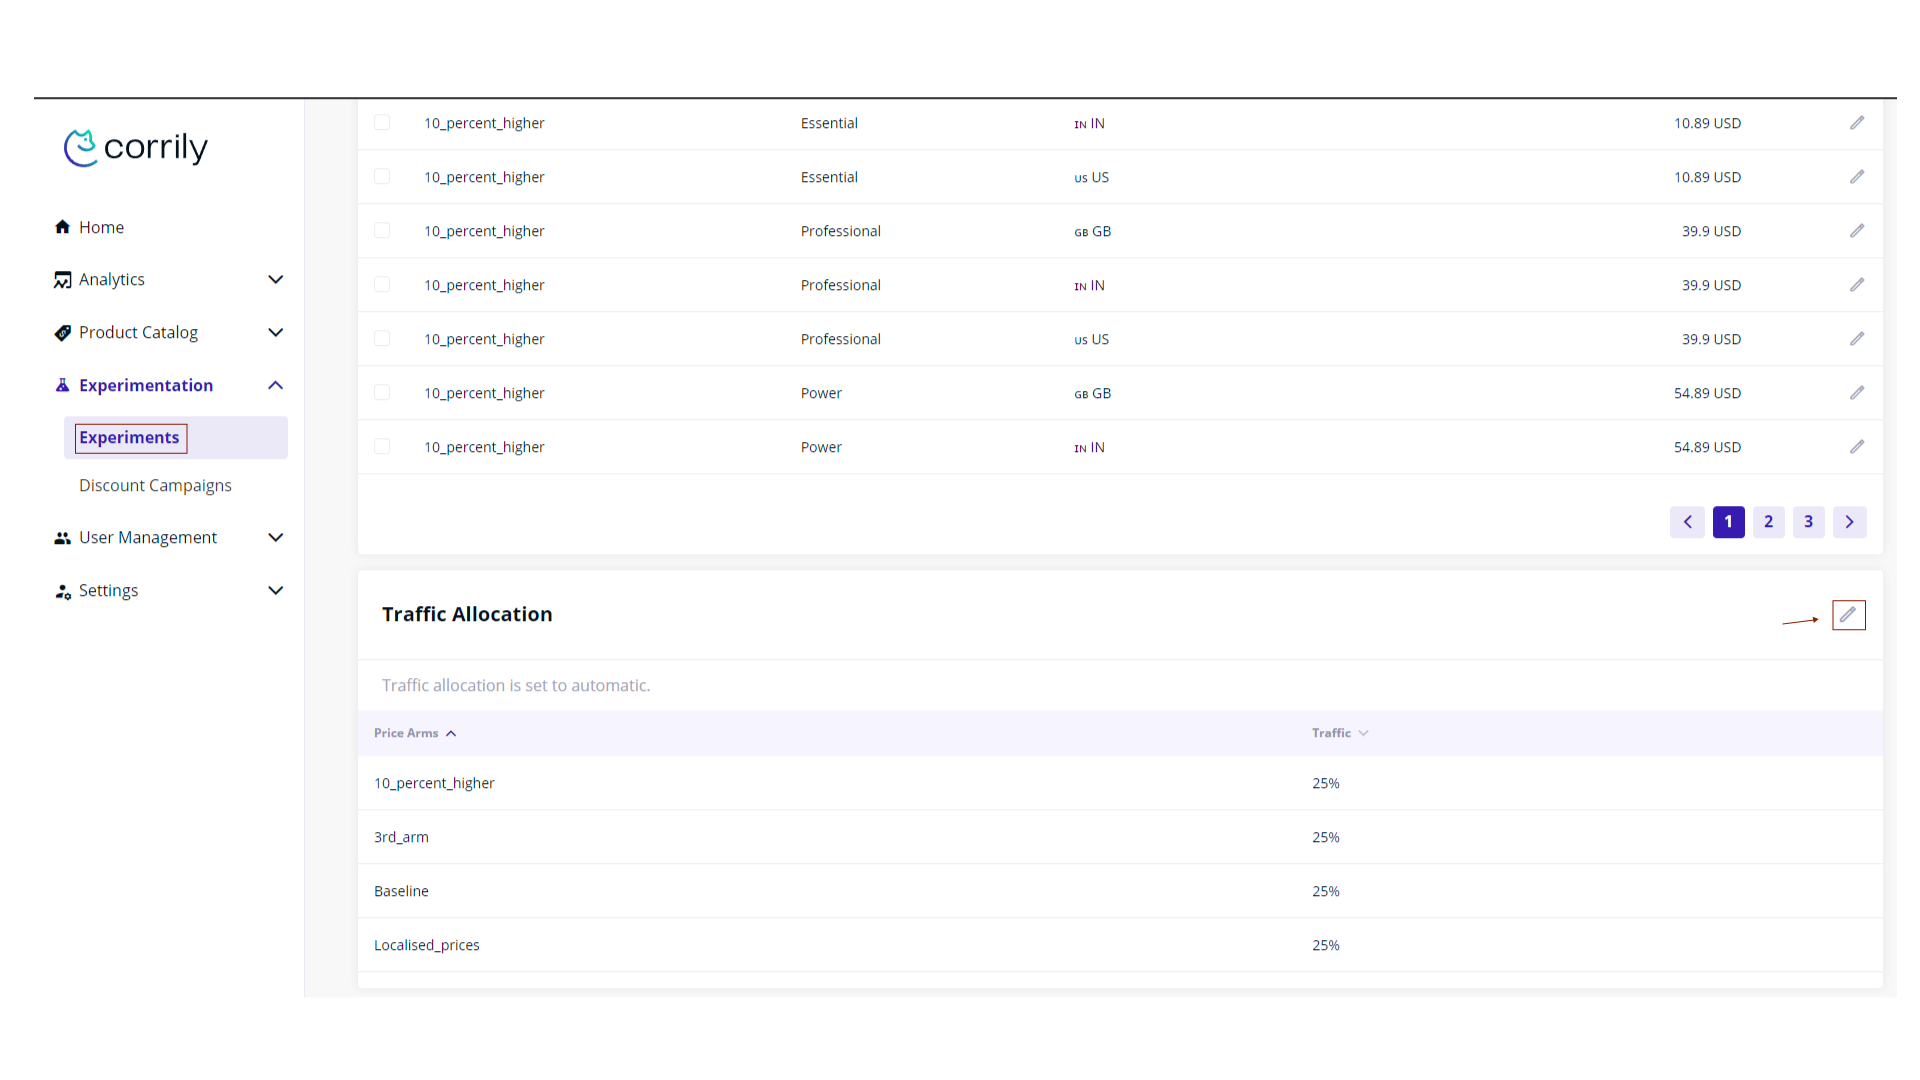
Task: Jump to page 3
Action: click(x=1808, y=522)
